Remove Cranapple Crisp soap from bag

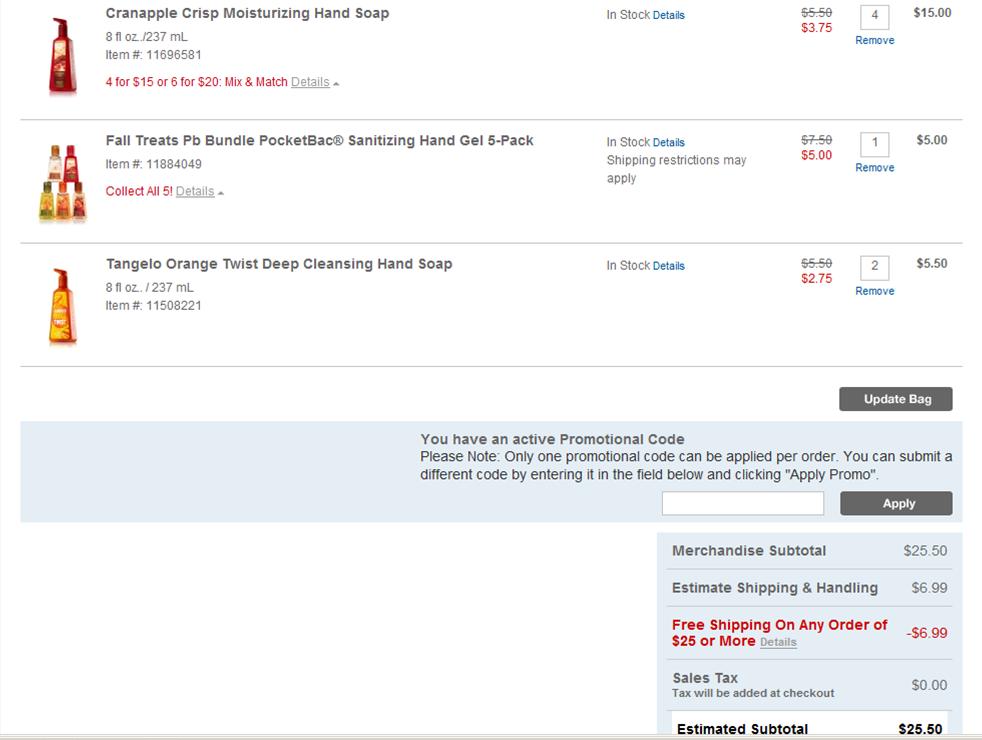coord(875,40)
